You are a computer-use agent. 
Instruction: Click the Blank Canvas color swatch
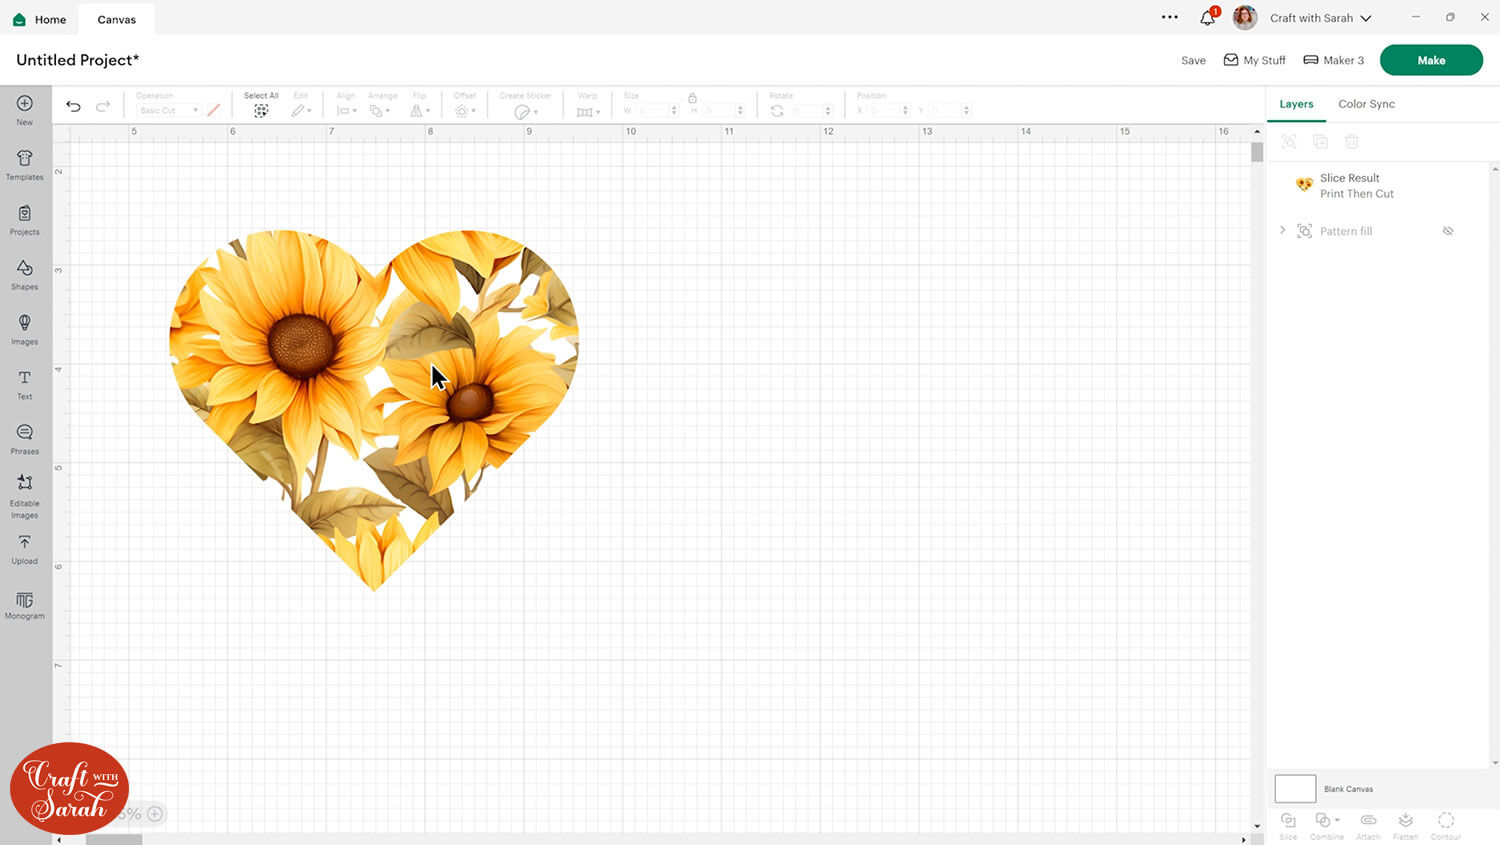1295,789
